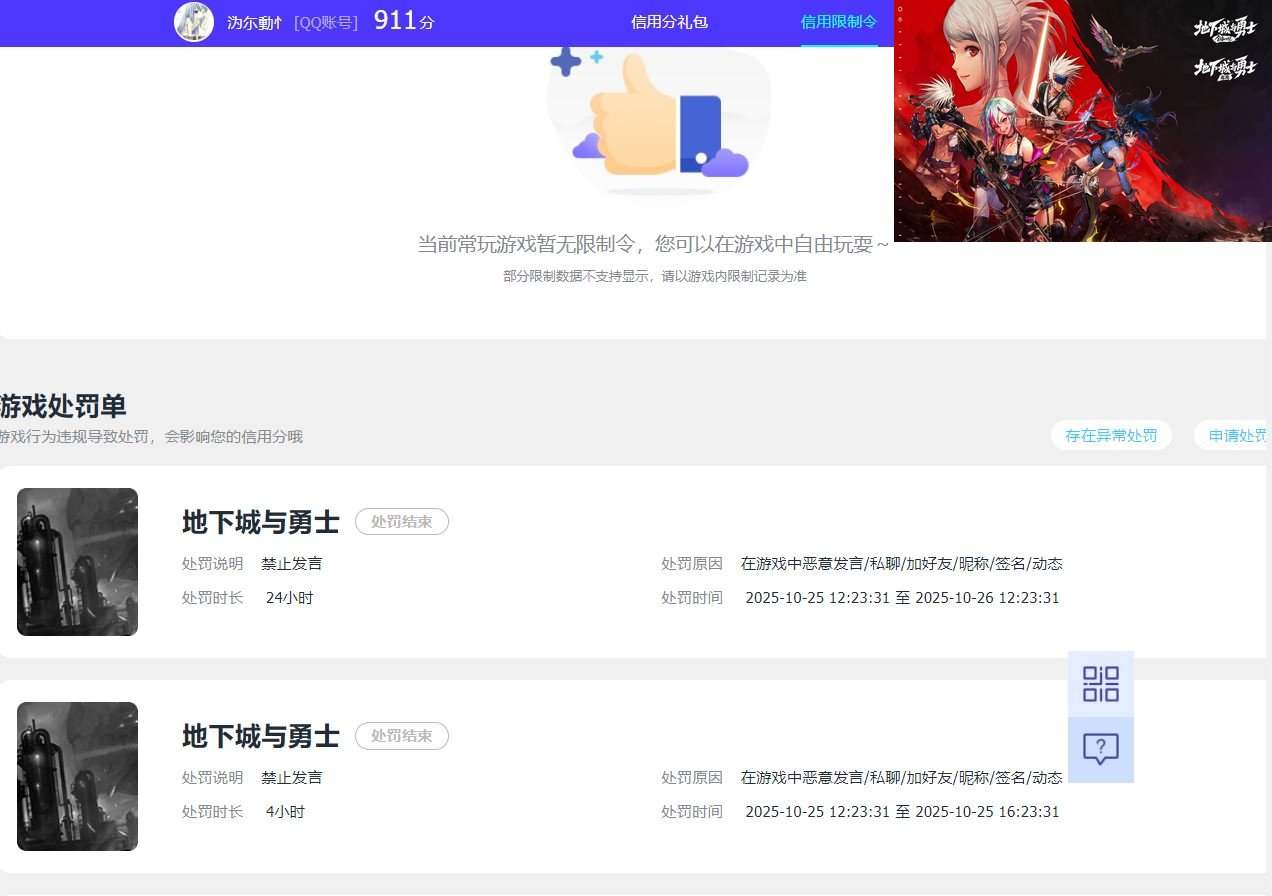Open game thumbnail of the 4小时 penalty card
Screen dimensions: 1272x896
point(77,776)
